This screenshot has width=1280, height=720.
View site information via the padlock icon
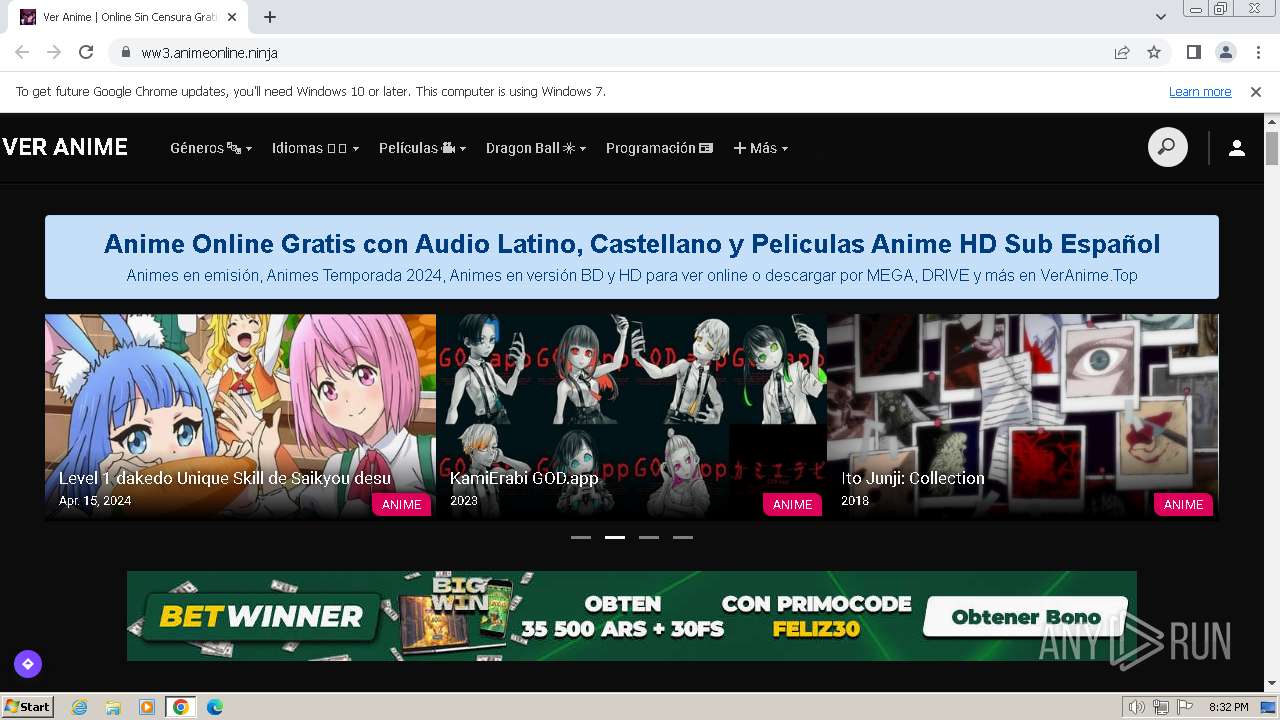[x=126, y=52]
